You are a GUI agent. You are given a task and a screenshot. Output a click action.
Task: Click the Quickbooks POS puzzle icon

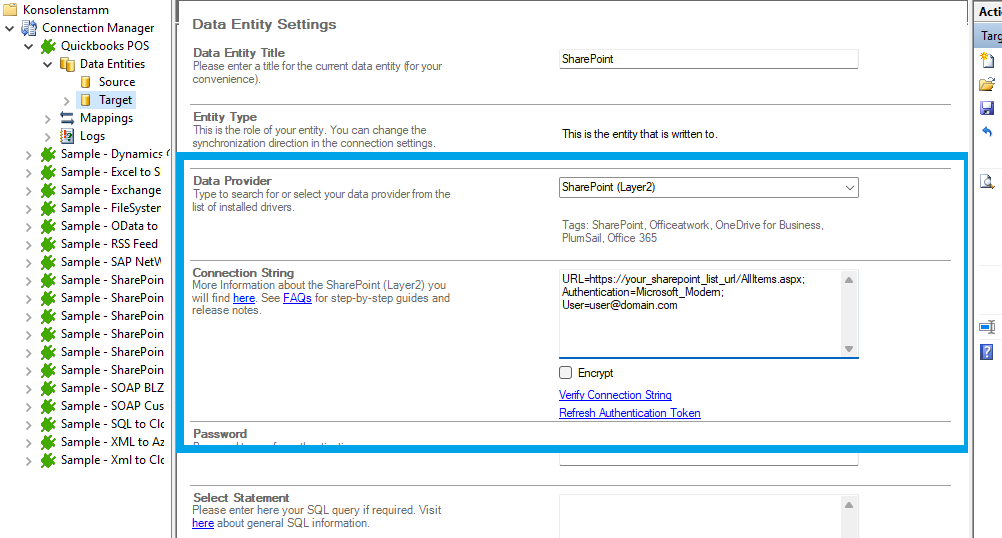click(48, 46)
